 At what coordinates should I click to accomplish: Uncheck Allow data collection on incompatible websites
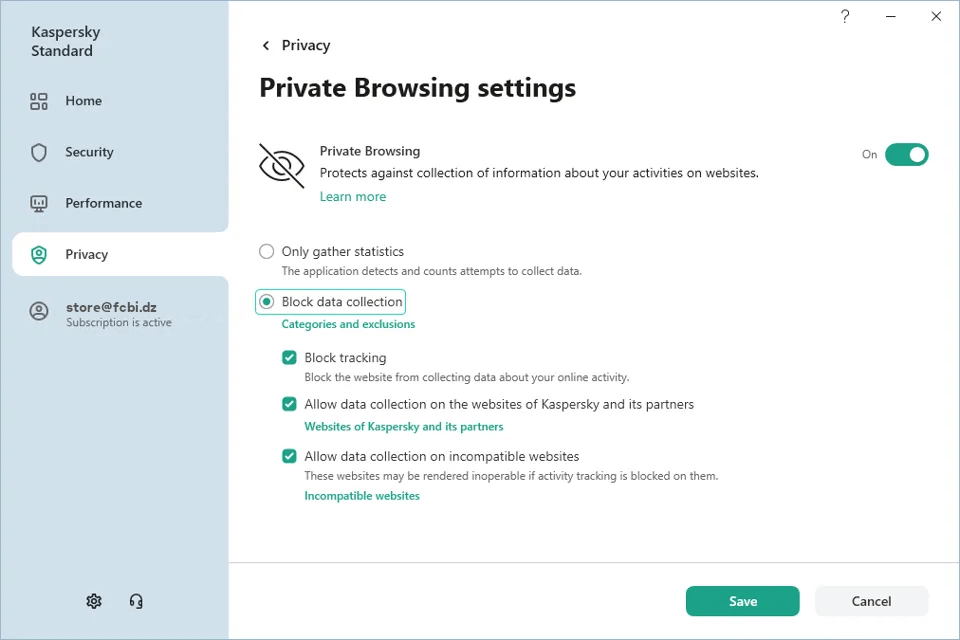coord(289,456)
